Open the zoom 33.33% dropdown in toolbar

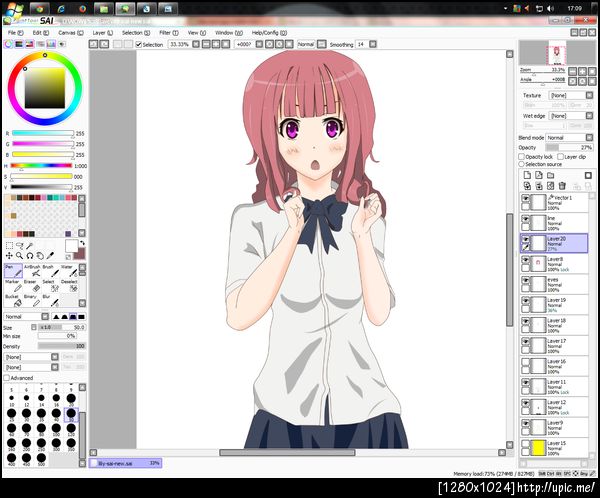(196, 44)
